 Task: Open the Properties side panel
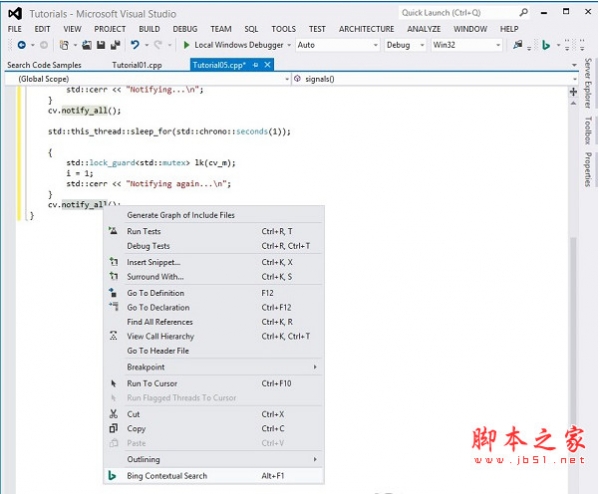pyautogui.click(x=588, y=170)
